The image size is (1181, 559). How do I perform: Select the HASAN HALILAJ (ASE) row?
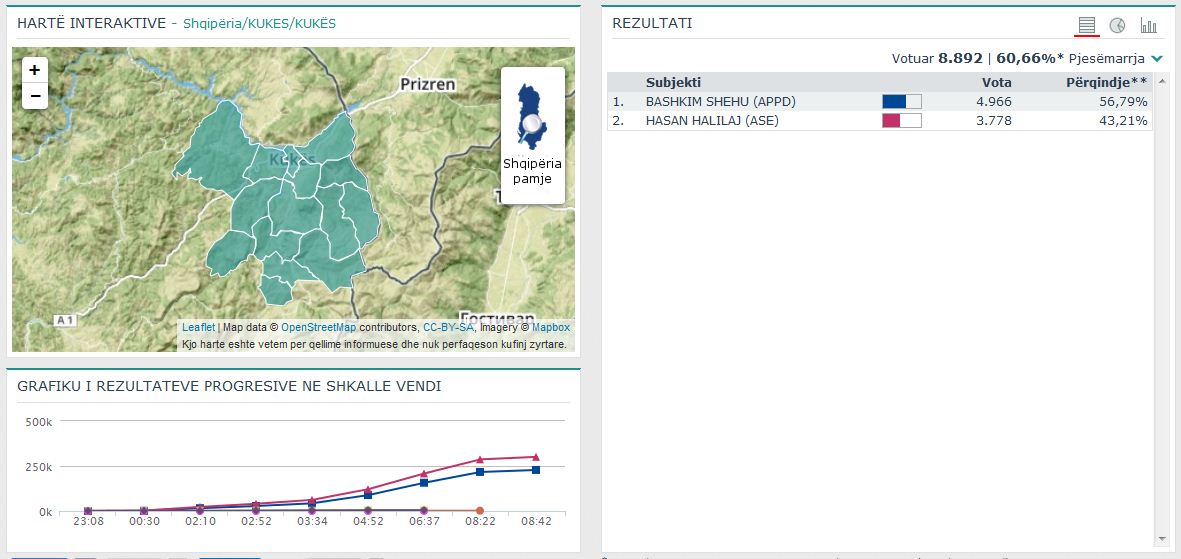click(x=712, y=121)
